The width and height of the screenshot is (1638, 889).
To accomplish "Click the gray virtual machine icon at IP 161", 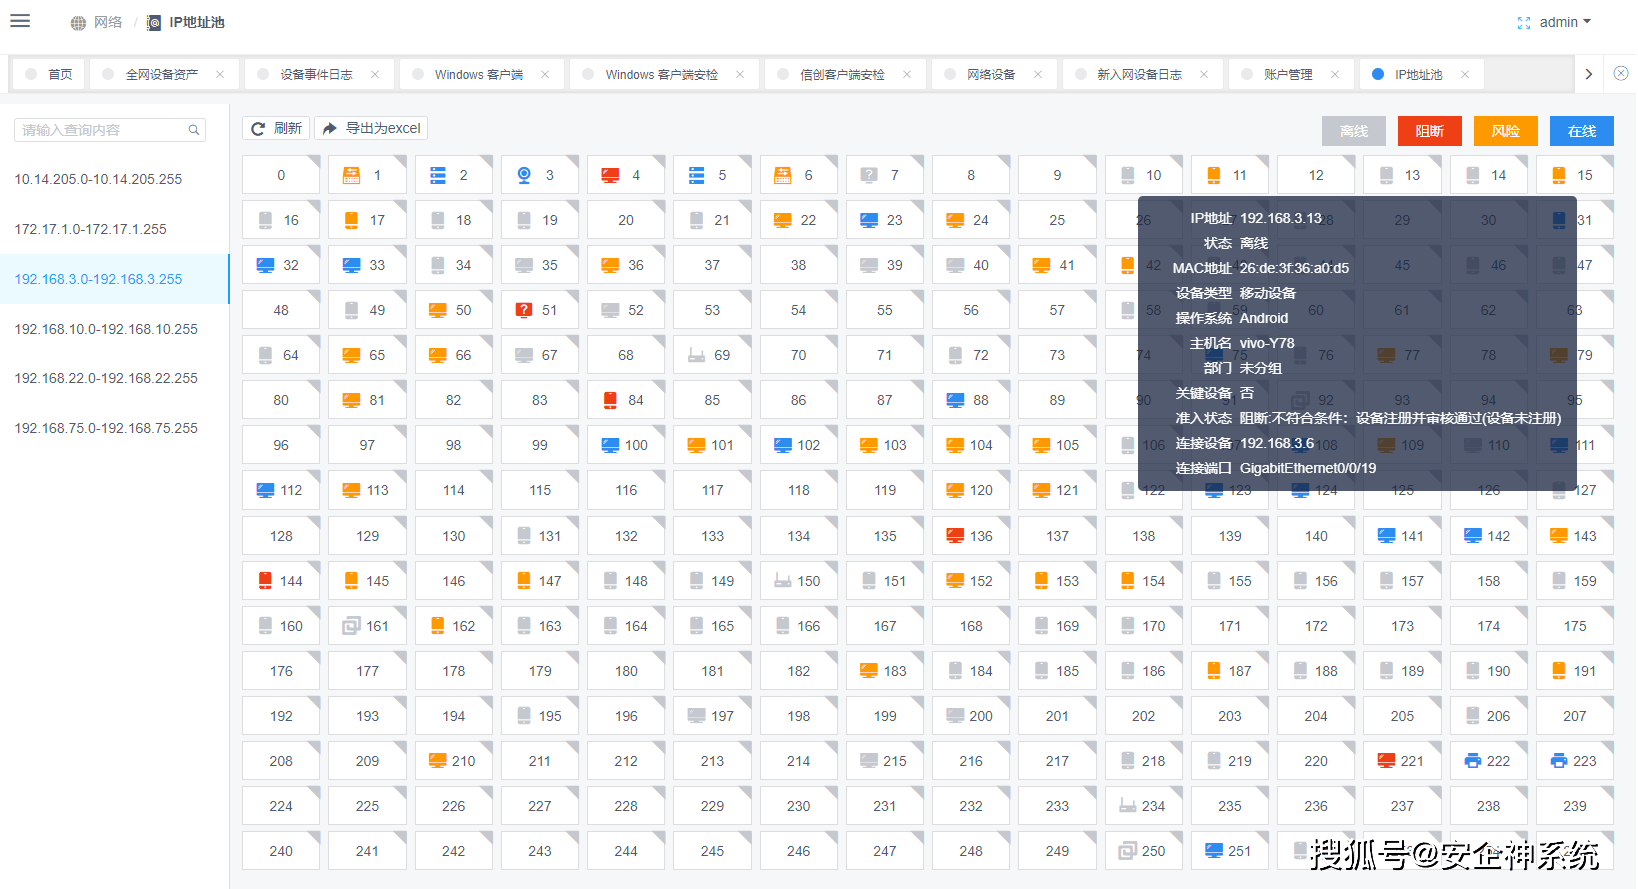I will (x=351, y=626).
